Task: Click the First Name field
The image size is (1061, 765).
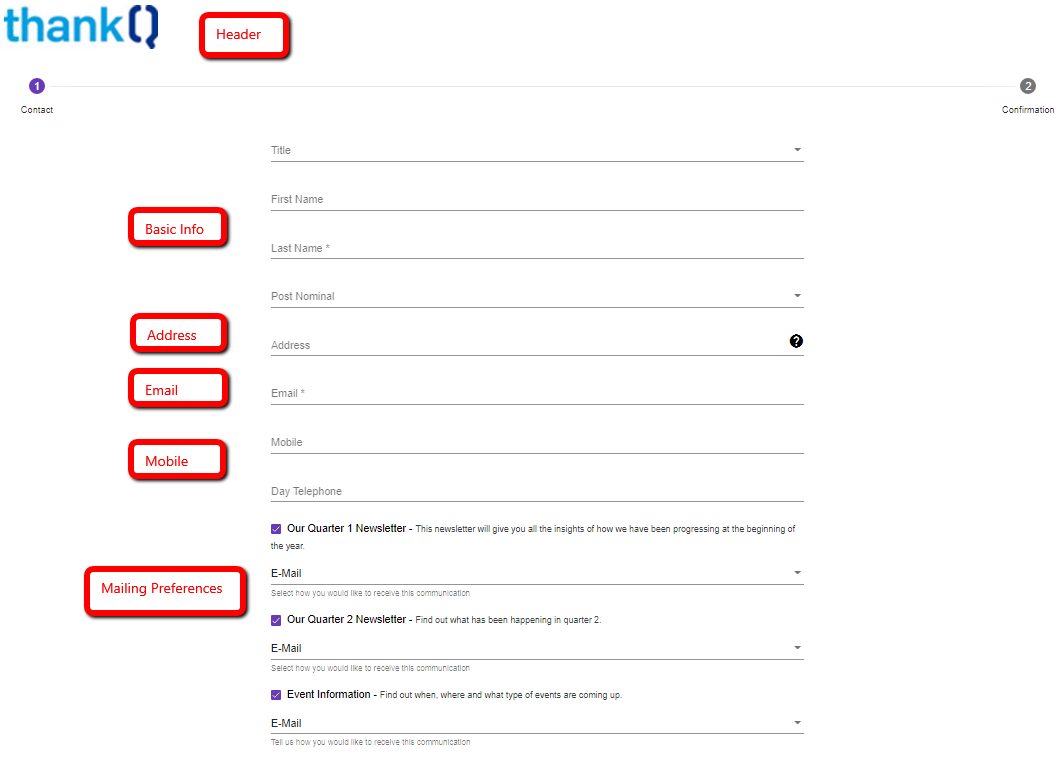Action: coord(536,199)
